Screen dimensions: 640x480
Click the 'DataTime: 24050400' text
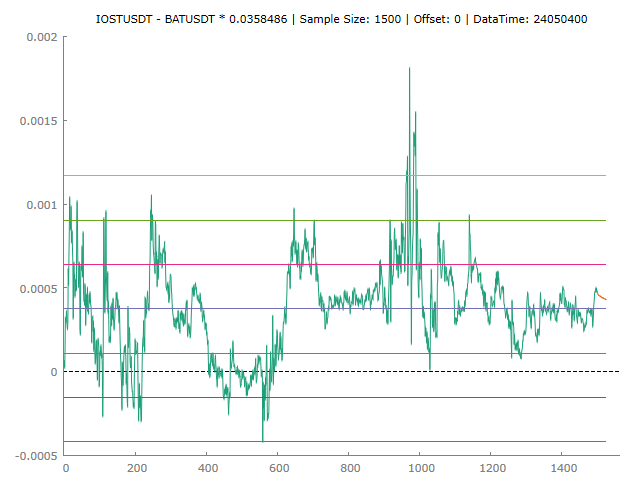pyautogui.click(x=530, y=19)
